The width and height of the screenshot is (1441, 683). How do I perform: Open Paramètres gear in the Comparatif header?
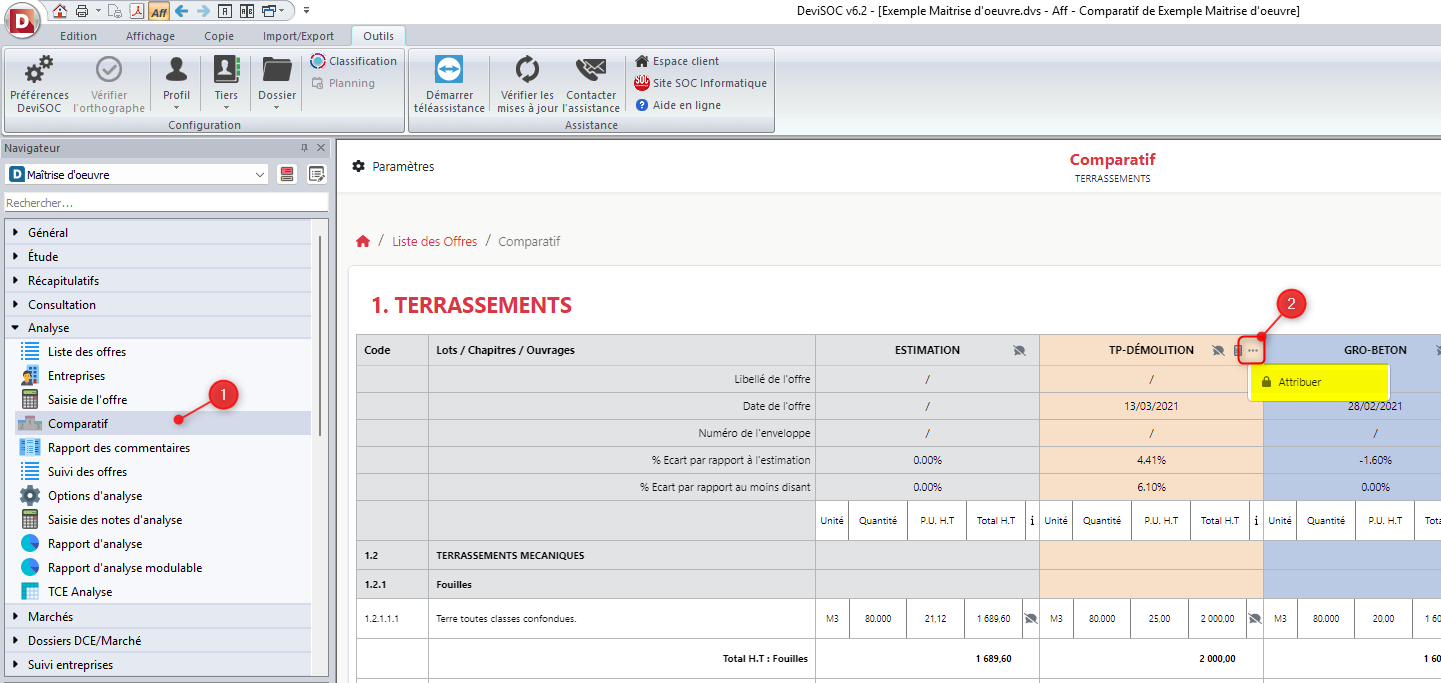pyautogui.click(x=359, y=167)
